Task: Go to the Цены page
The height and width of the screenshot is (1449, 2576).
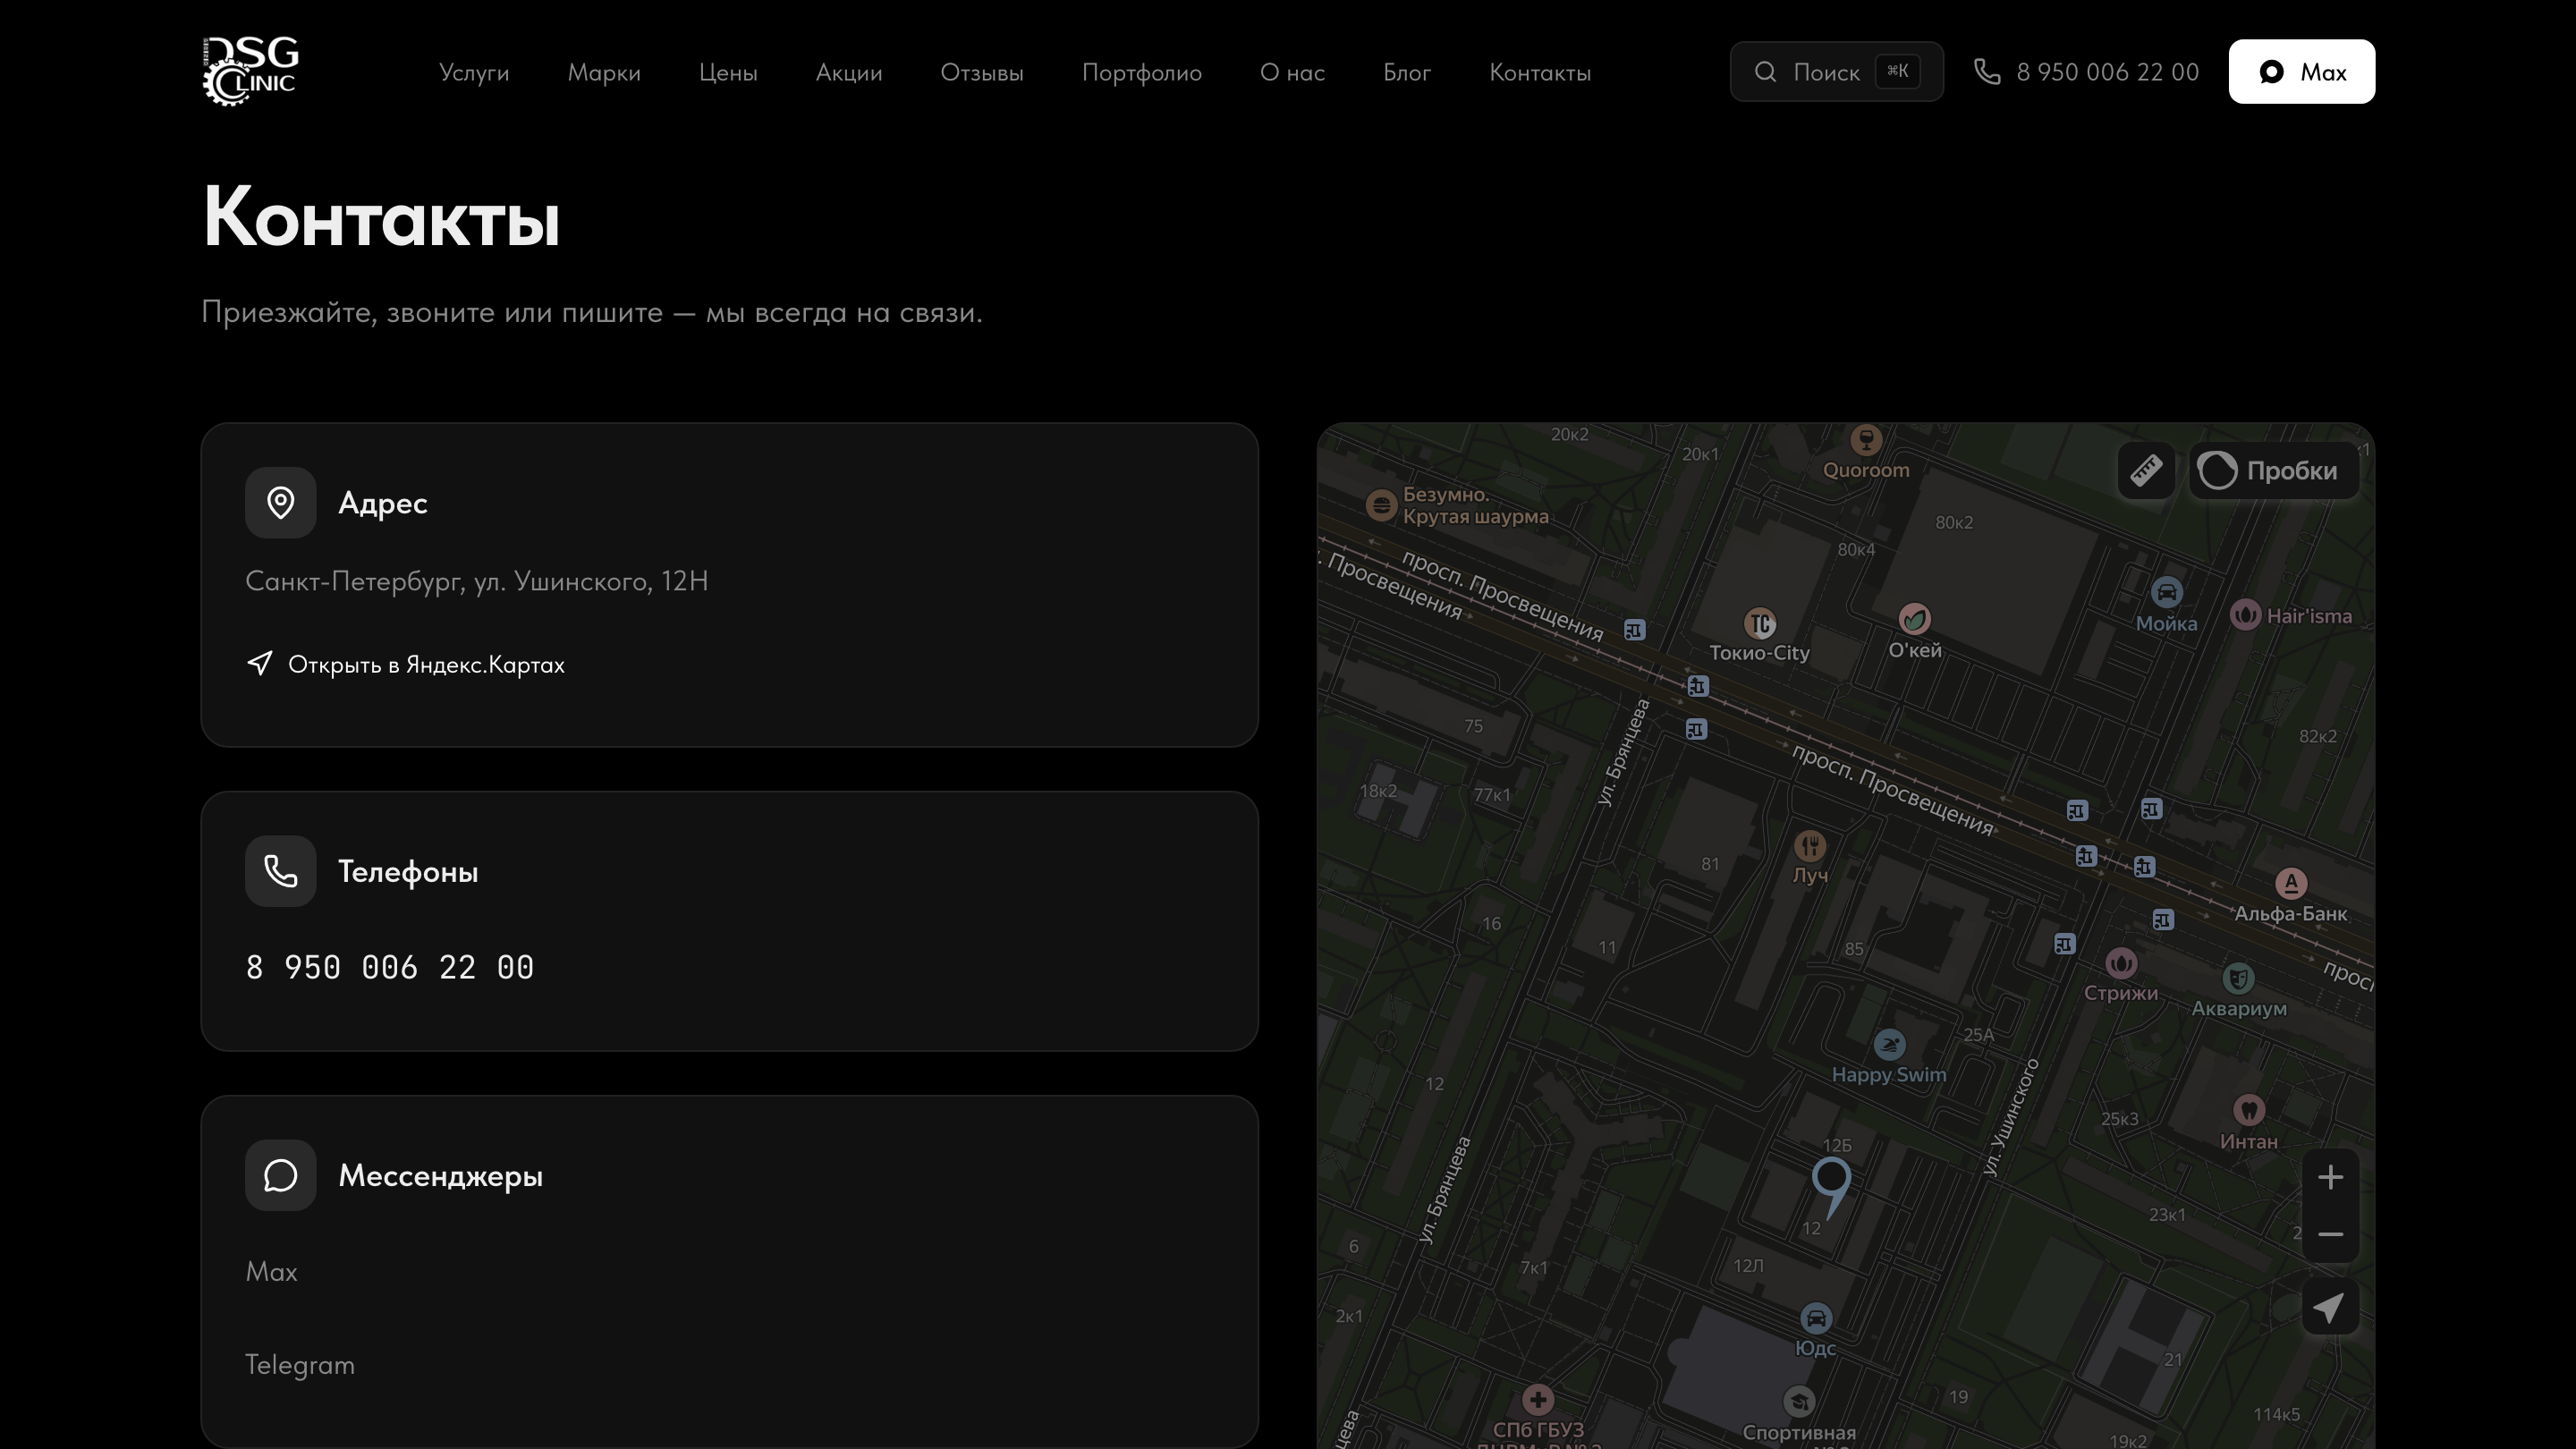Action: pos(728,72)
